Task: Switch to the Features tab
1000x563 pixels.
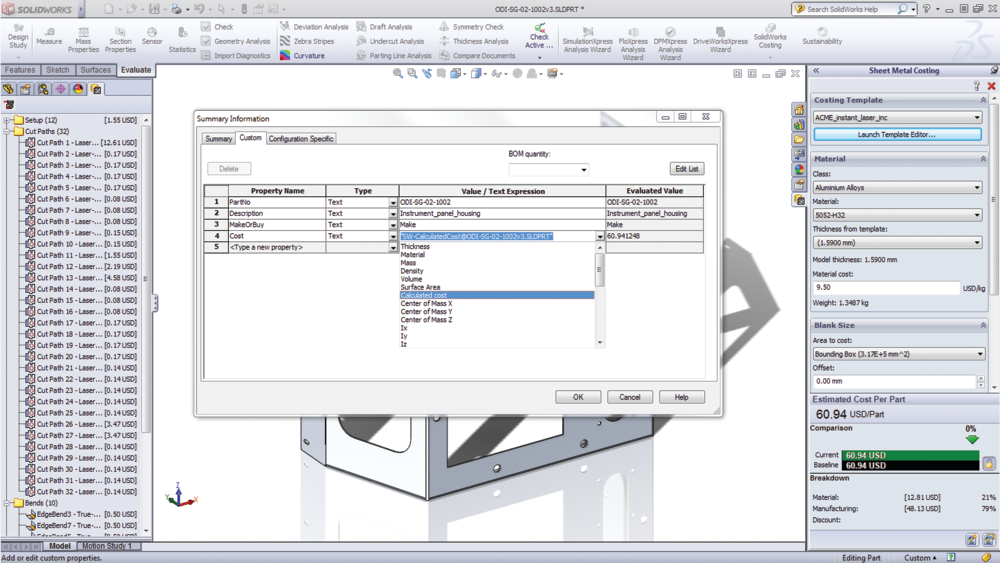Action: [x=20, y=70]
